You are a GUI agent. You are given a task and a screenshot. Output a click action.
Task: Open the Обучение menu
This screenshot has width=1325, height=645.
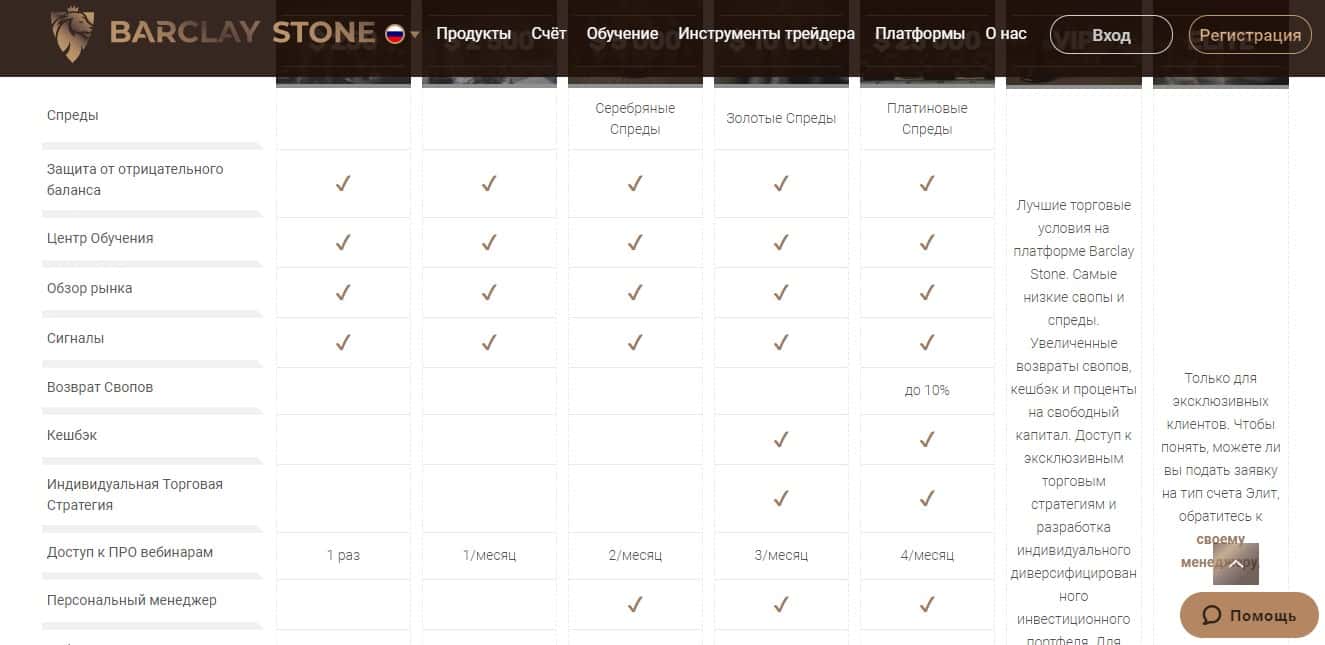(622, 34)
